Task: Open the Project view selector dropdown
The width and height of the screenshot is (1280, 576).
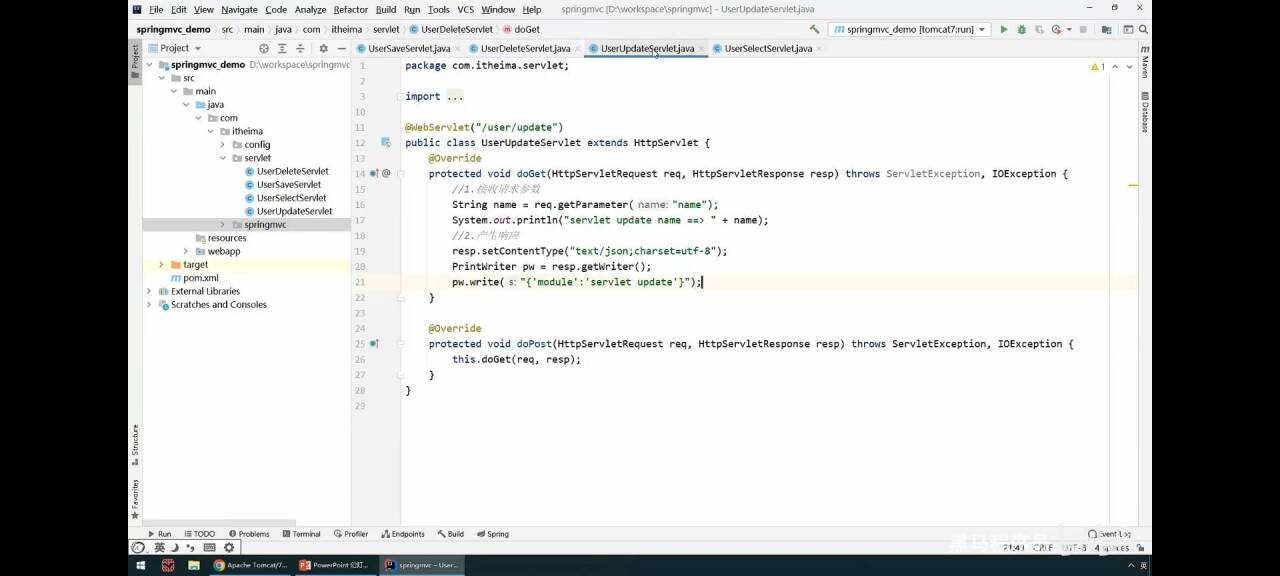Action: [174, 48]
